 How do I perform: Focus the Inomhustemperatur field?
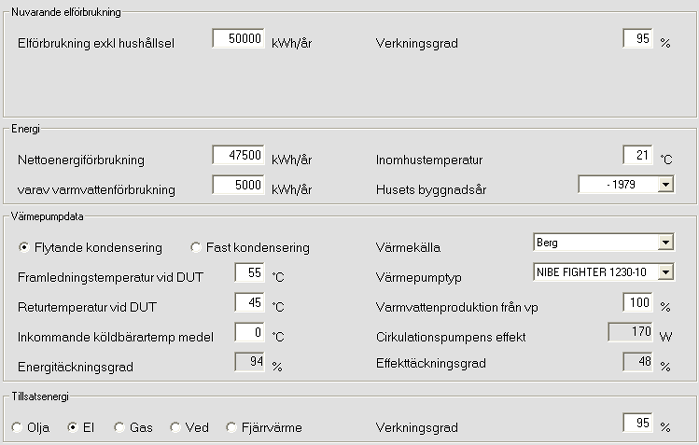click(x=637, y=155)
